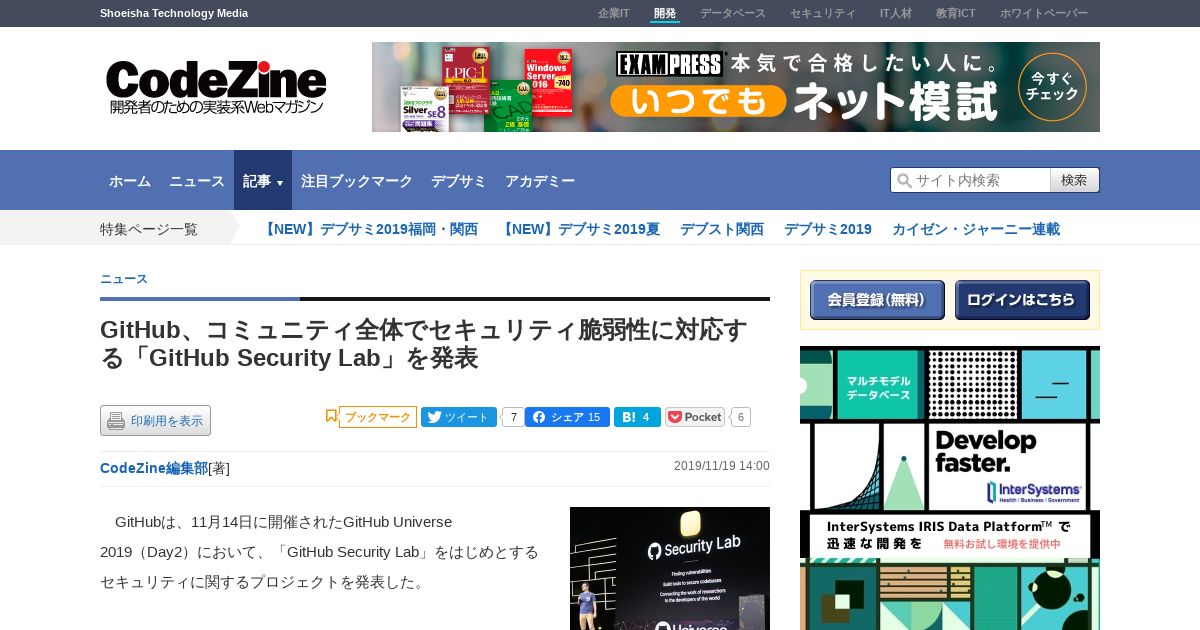Open CodeZine編集部 author link

coord(154,468)
